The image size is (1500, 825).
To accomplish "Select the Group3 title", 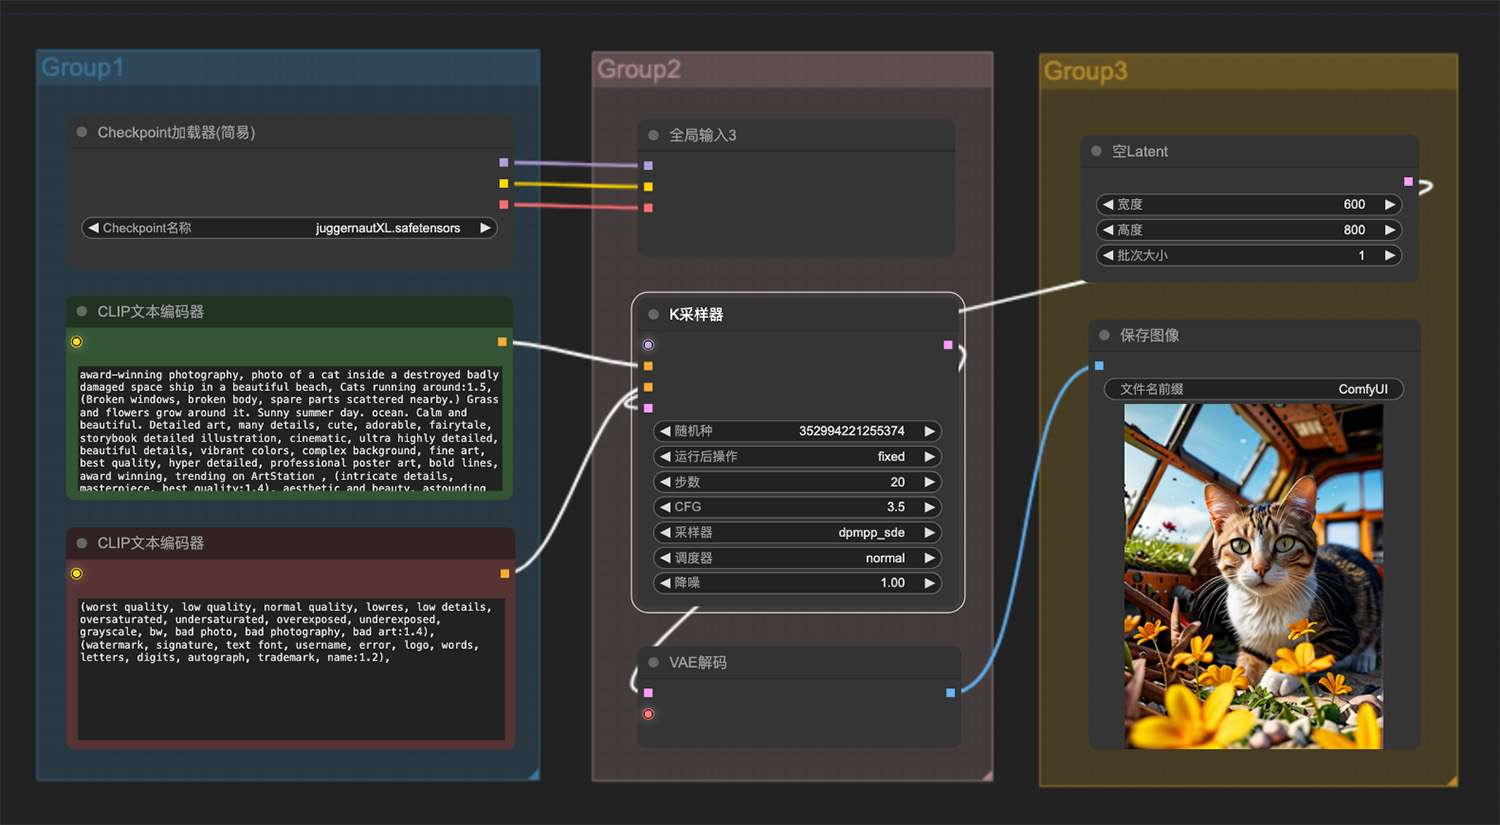I will (x=1085, y=71).
